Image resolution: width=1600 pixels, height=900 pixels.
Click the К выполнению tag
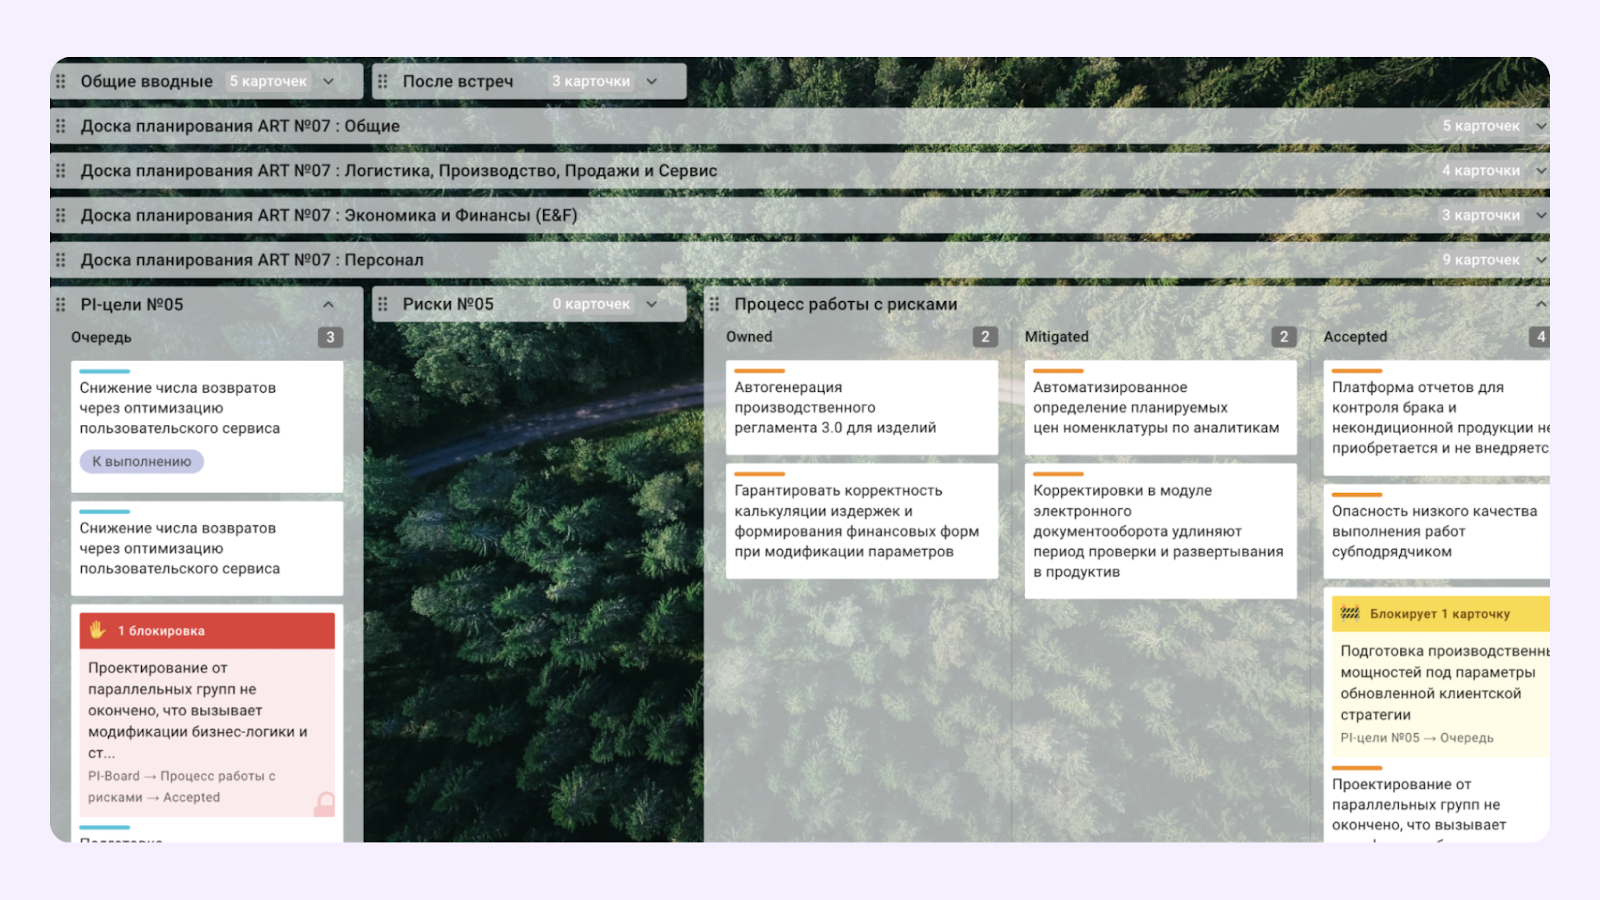[142, 461]
